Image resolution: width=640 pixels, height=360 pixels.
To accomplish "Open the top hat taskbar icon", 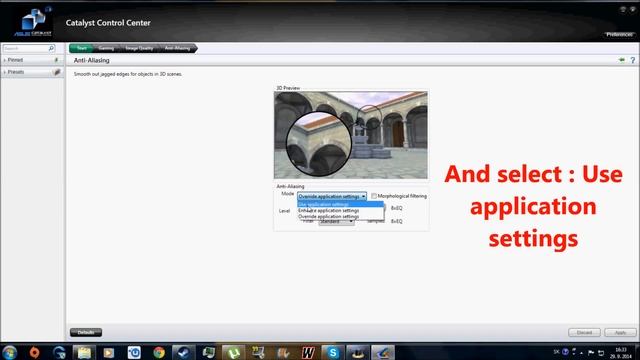I will pyautogui.click(x=358, y=352).
